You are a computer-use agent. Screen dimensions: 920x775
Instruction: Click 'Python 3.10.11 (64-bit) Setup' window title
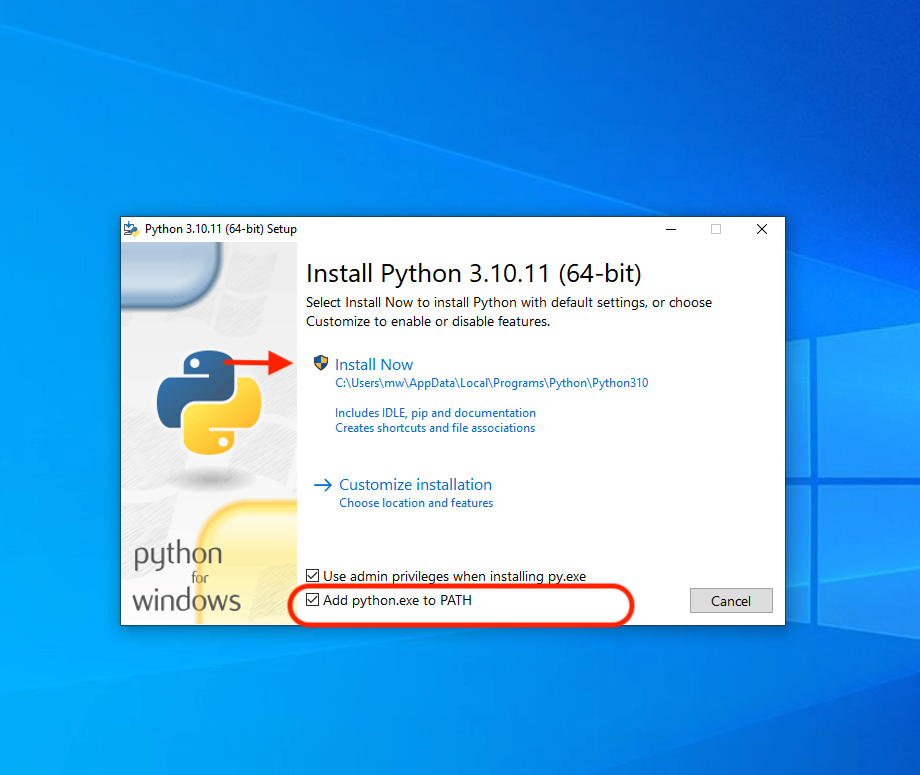(221, 229)
